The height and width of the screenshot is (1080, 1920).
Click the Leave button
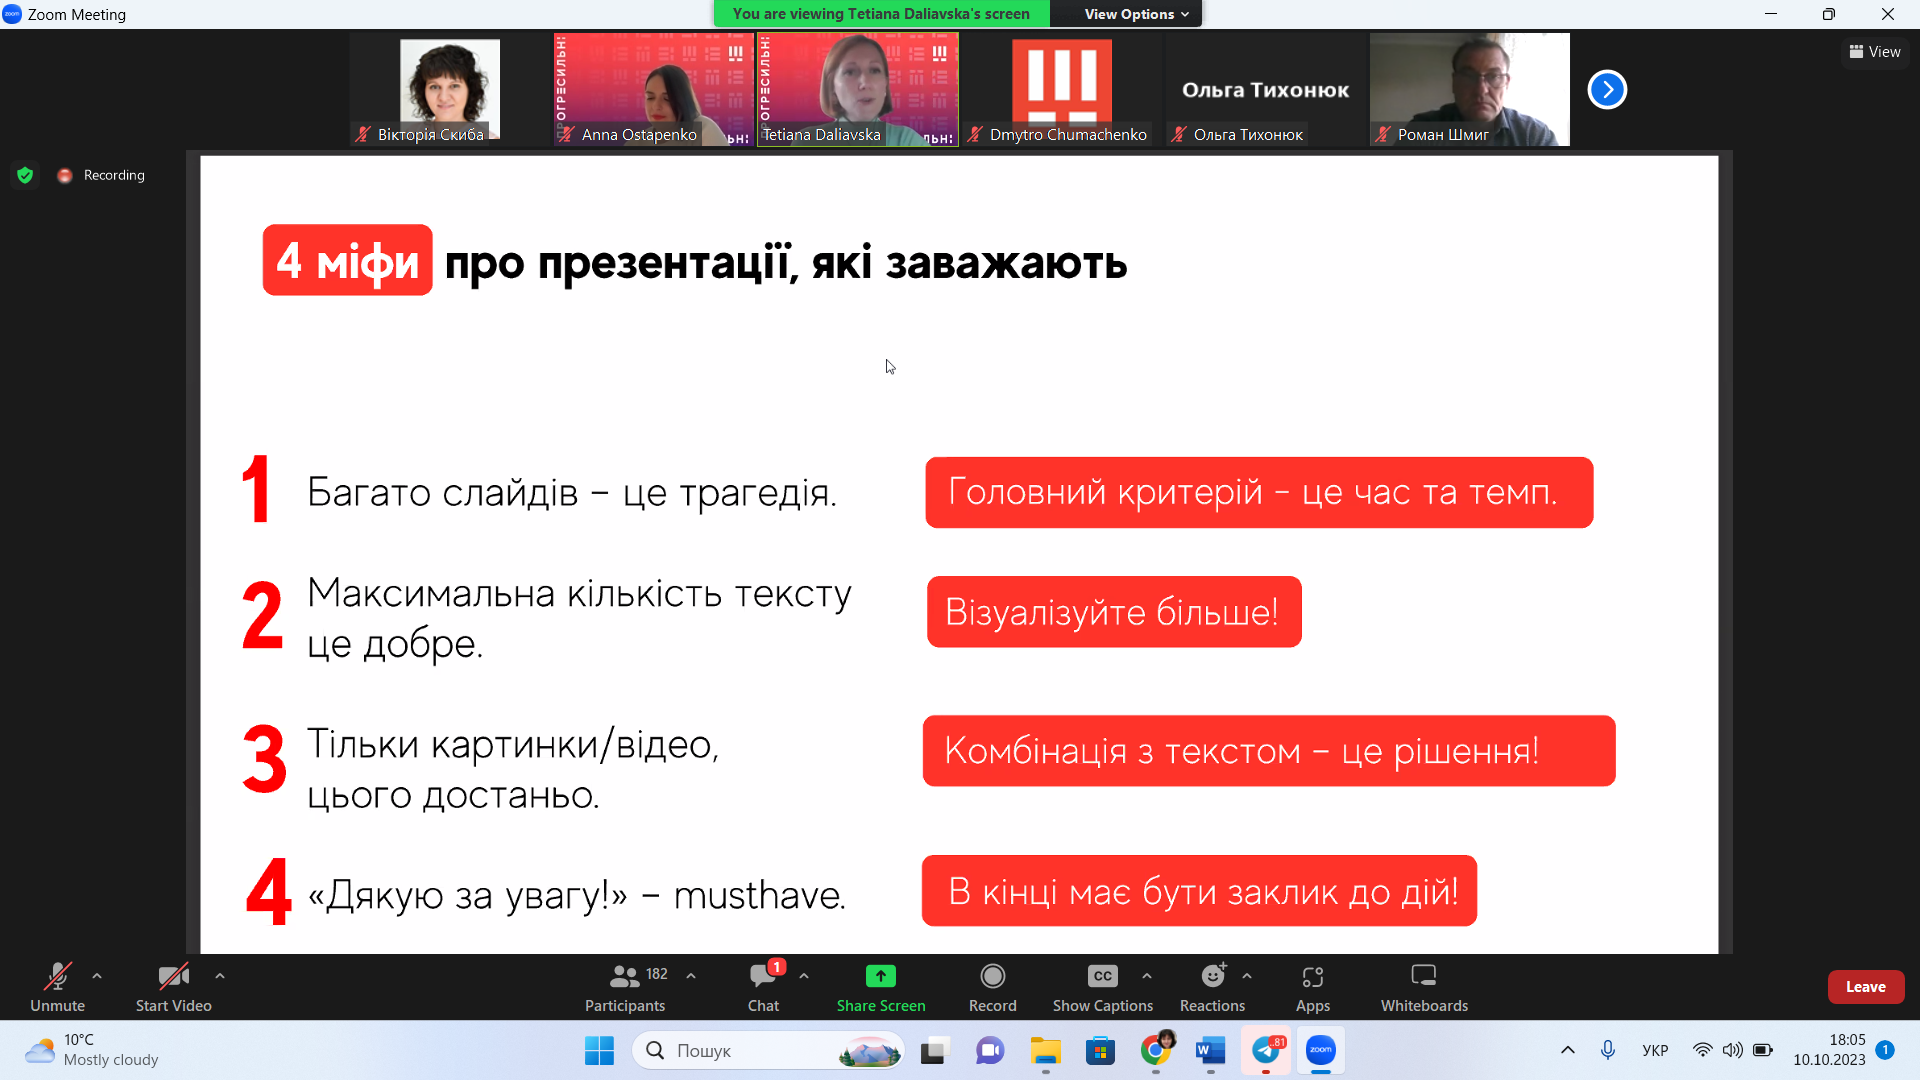click(1866, 986)
